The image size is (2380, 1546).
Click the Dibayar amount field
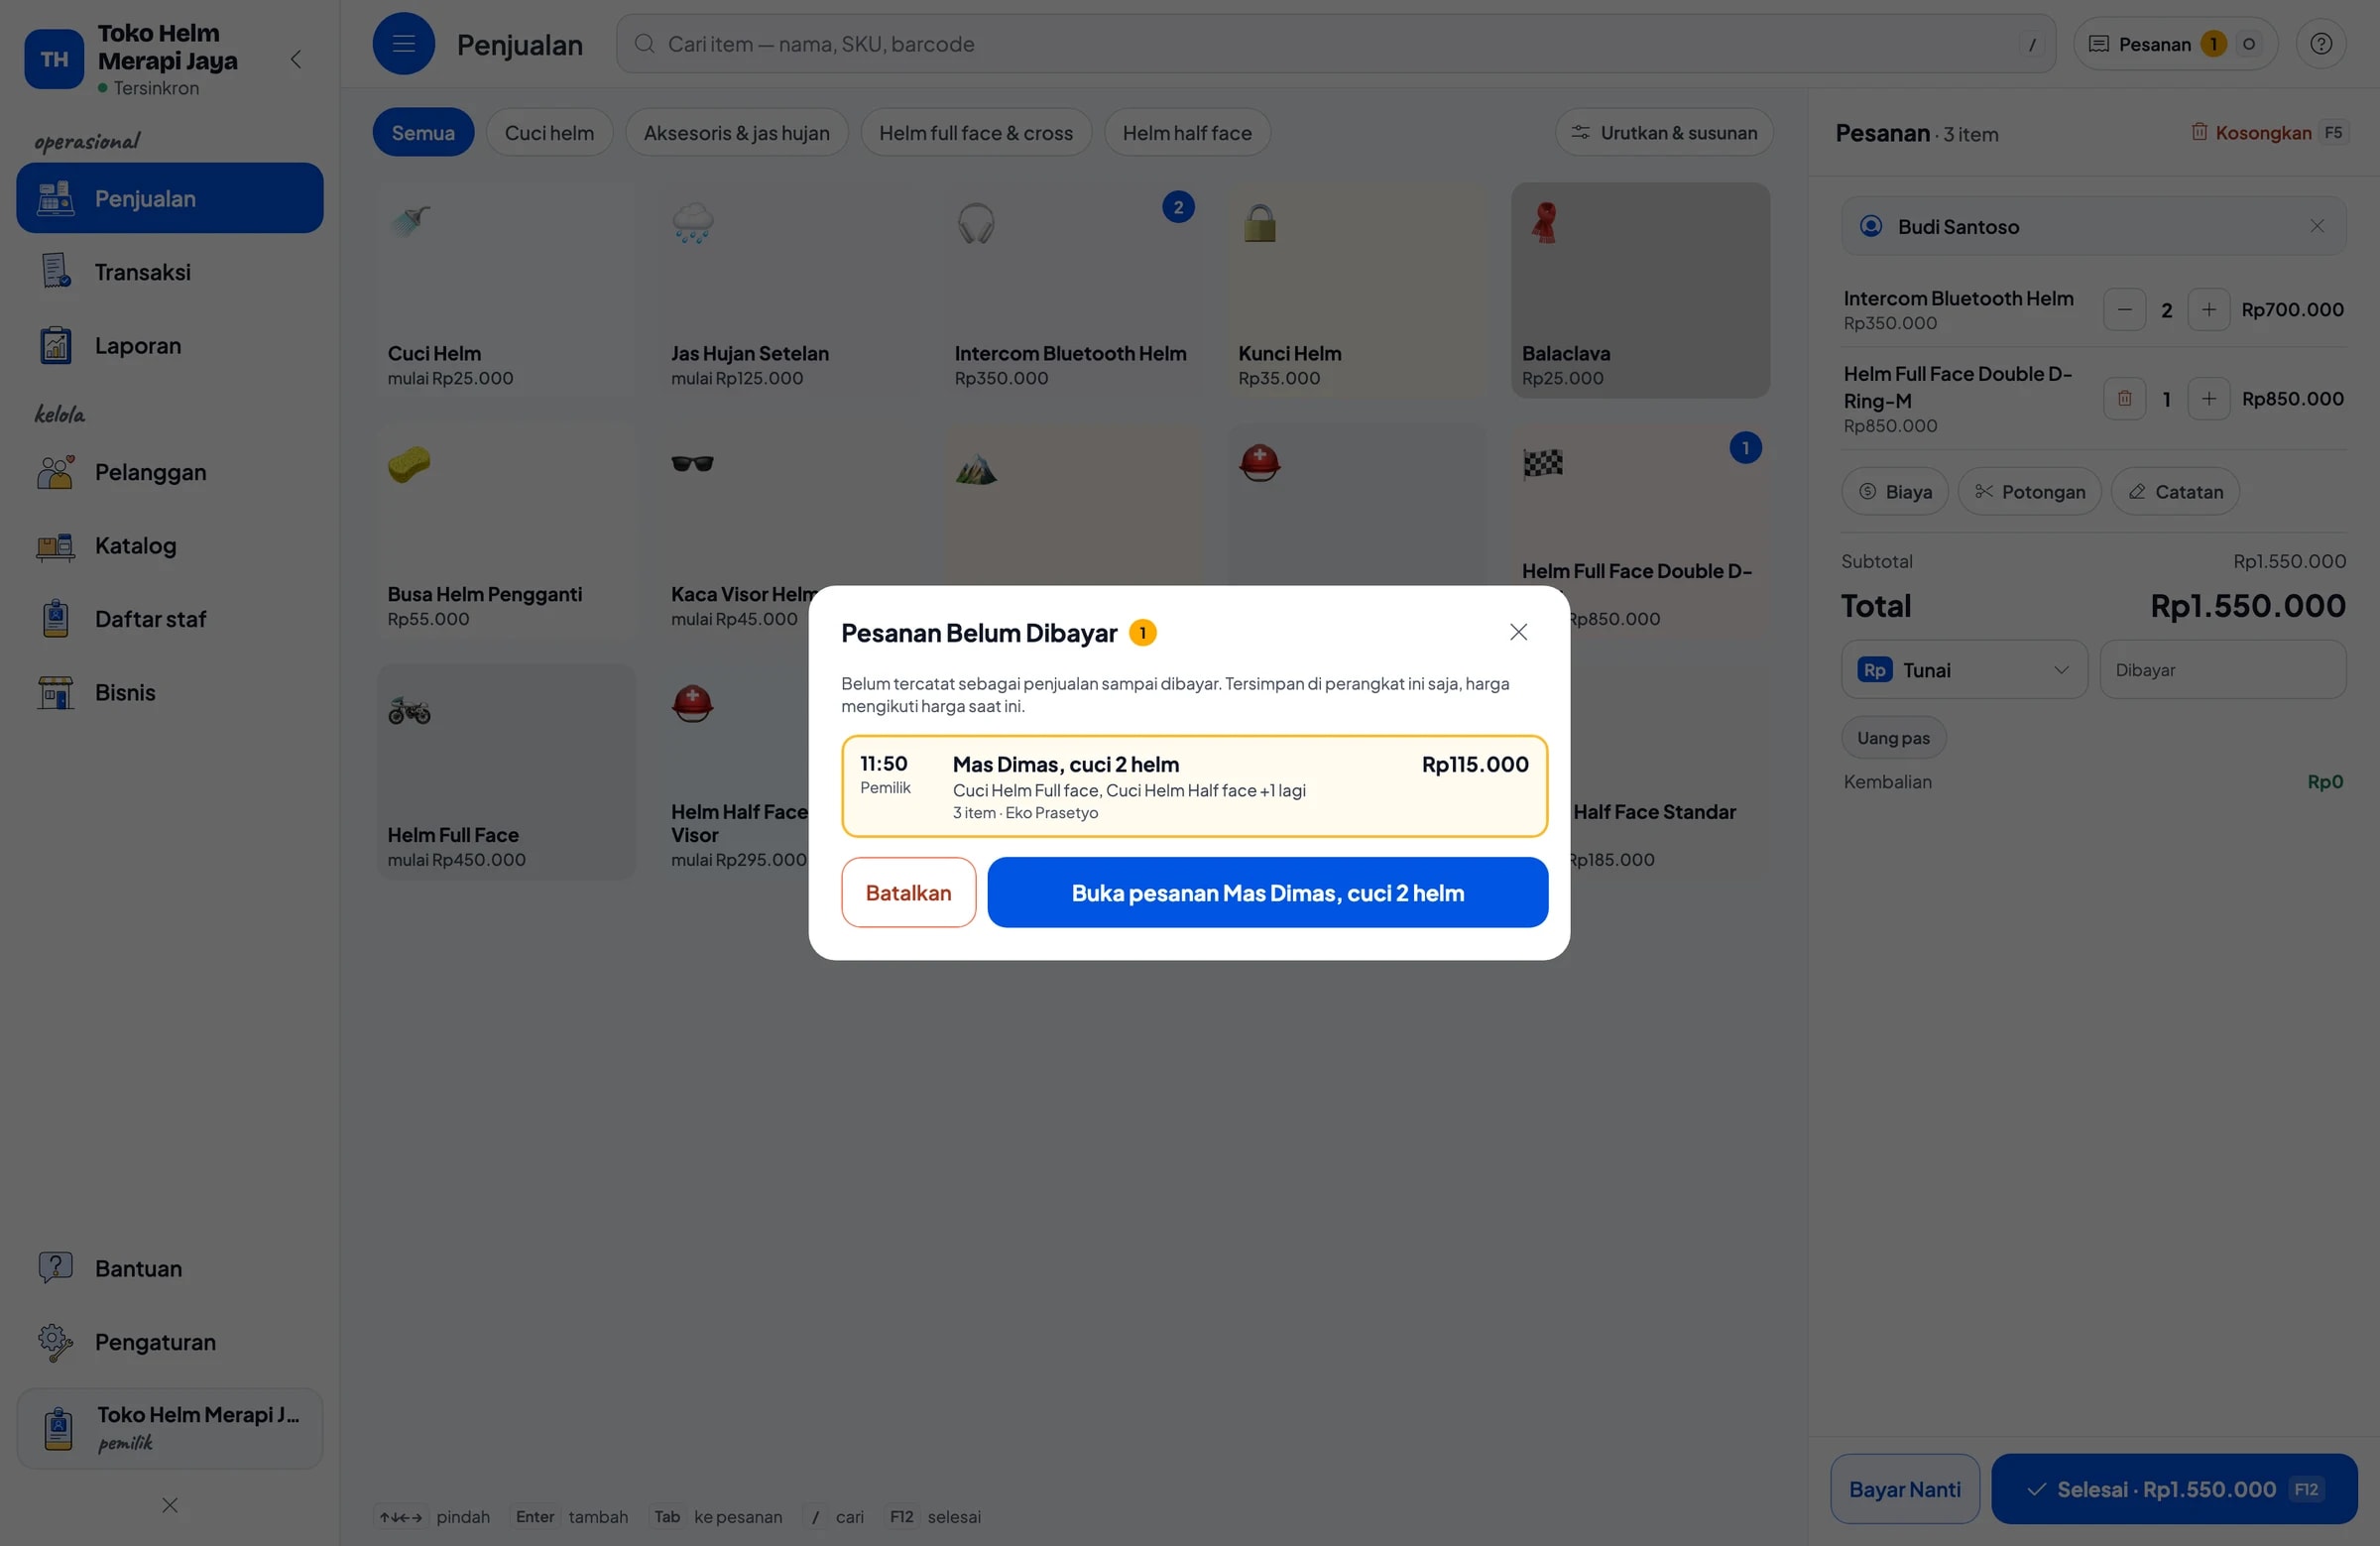(2222, 670)
